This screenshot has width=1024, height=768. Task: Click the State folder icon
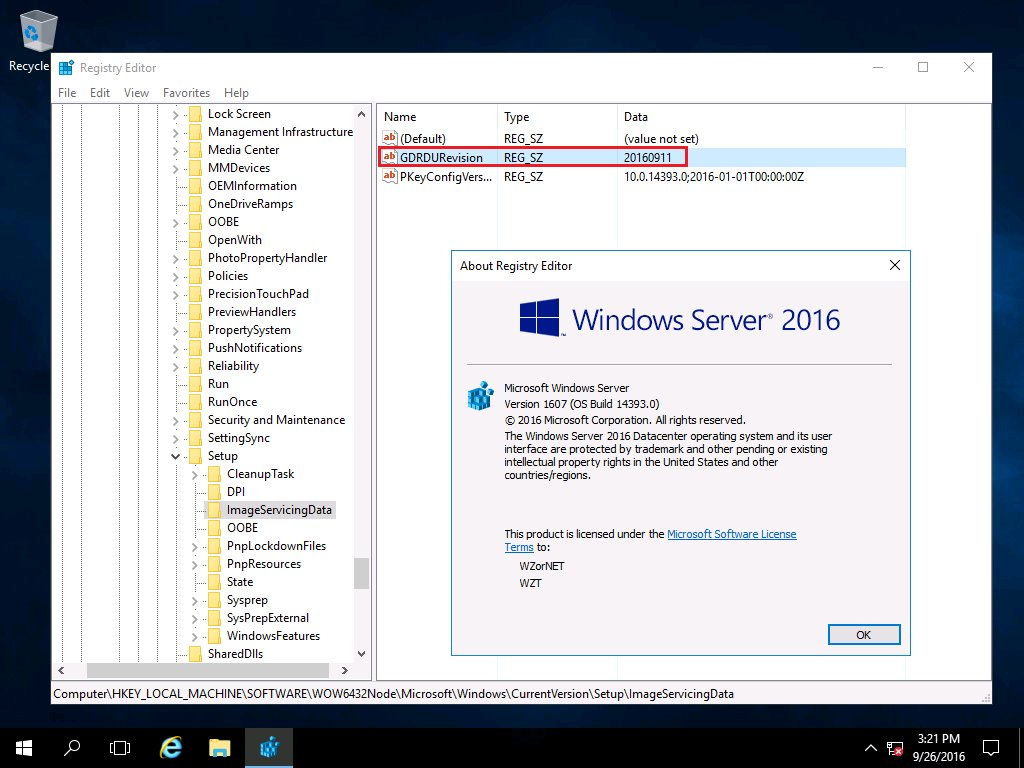coord(214,582)
